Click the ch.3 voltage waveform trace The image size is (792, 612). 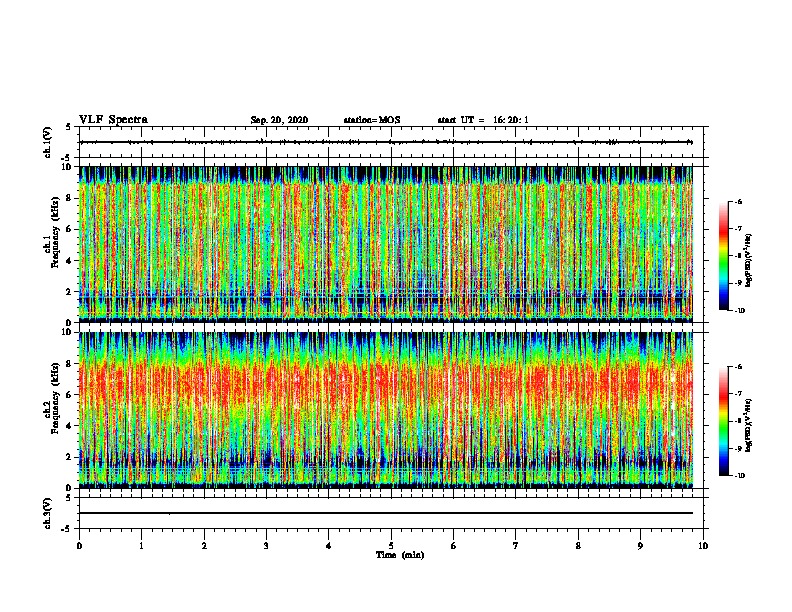pyautogui.click(x=386, y=513)
